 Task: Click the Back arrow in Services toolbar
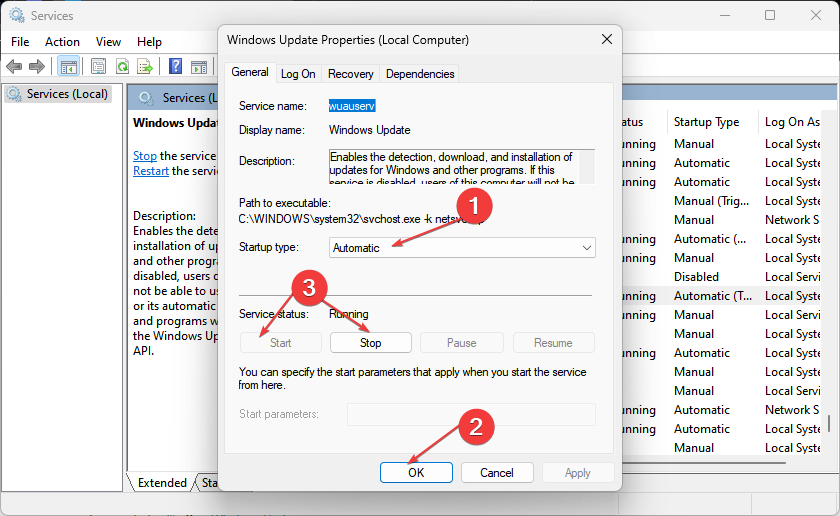click(x=14, y=66)
